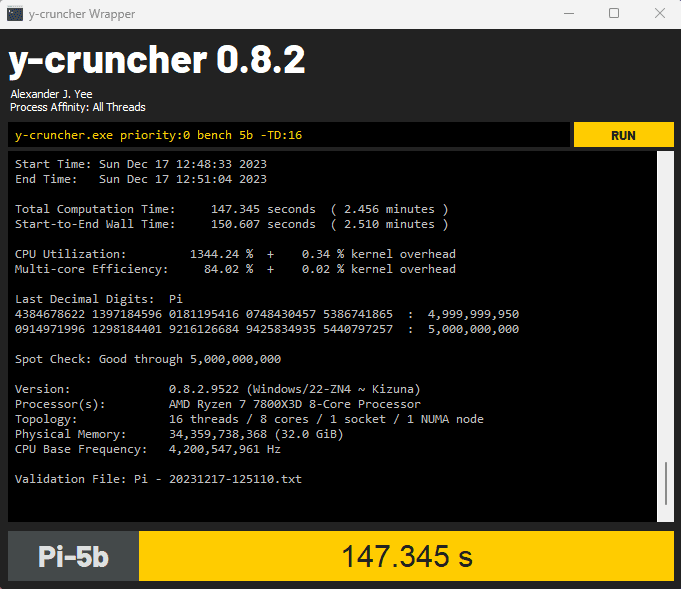Click the Physical Memory 32.0 GiB line
Viewport: 681px width, 589px height.
coord(179,434)
